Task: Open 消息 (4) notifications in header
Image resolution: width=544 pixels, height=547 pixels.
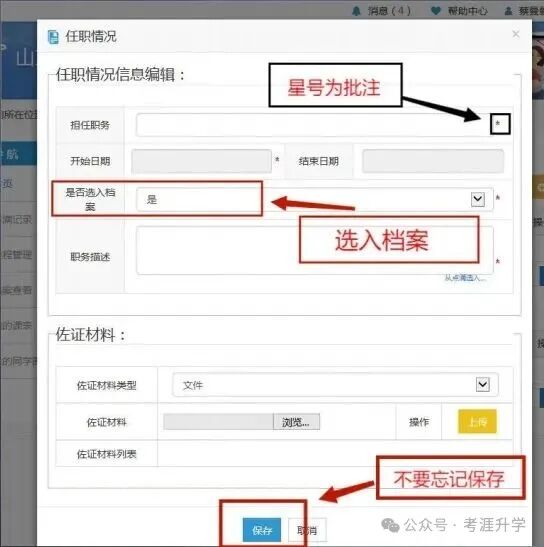Action: click(x=381, y=11)
